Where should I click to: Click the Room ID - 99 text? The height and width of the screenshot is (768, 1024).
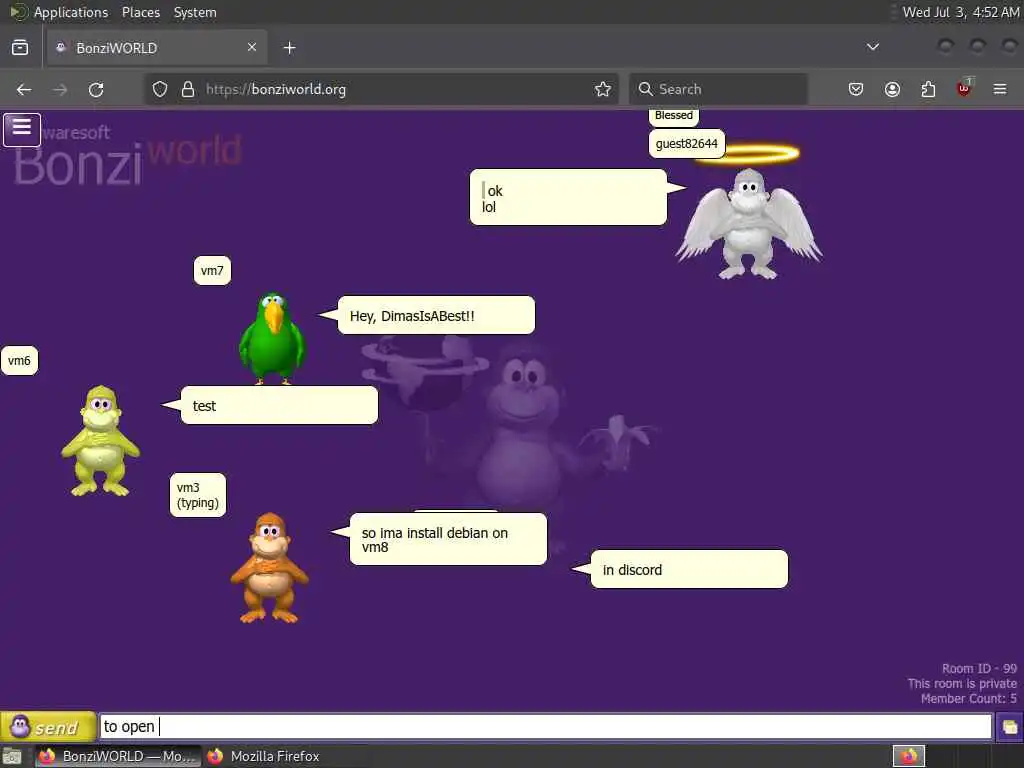(x=979, y=669)
